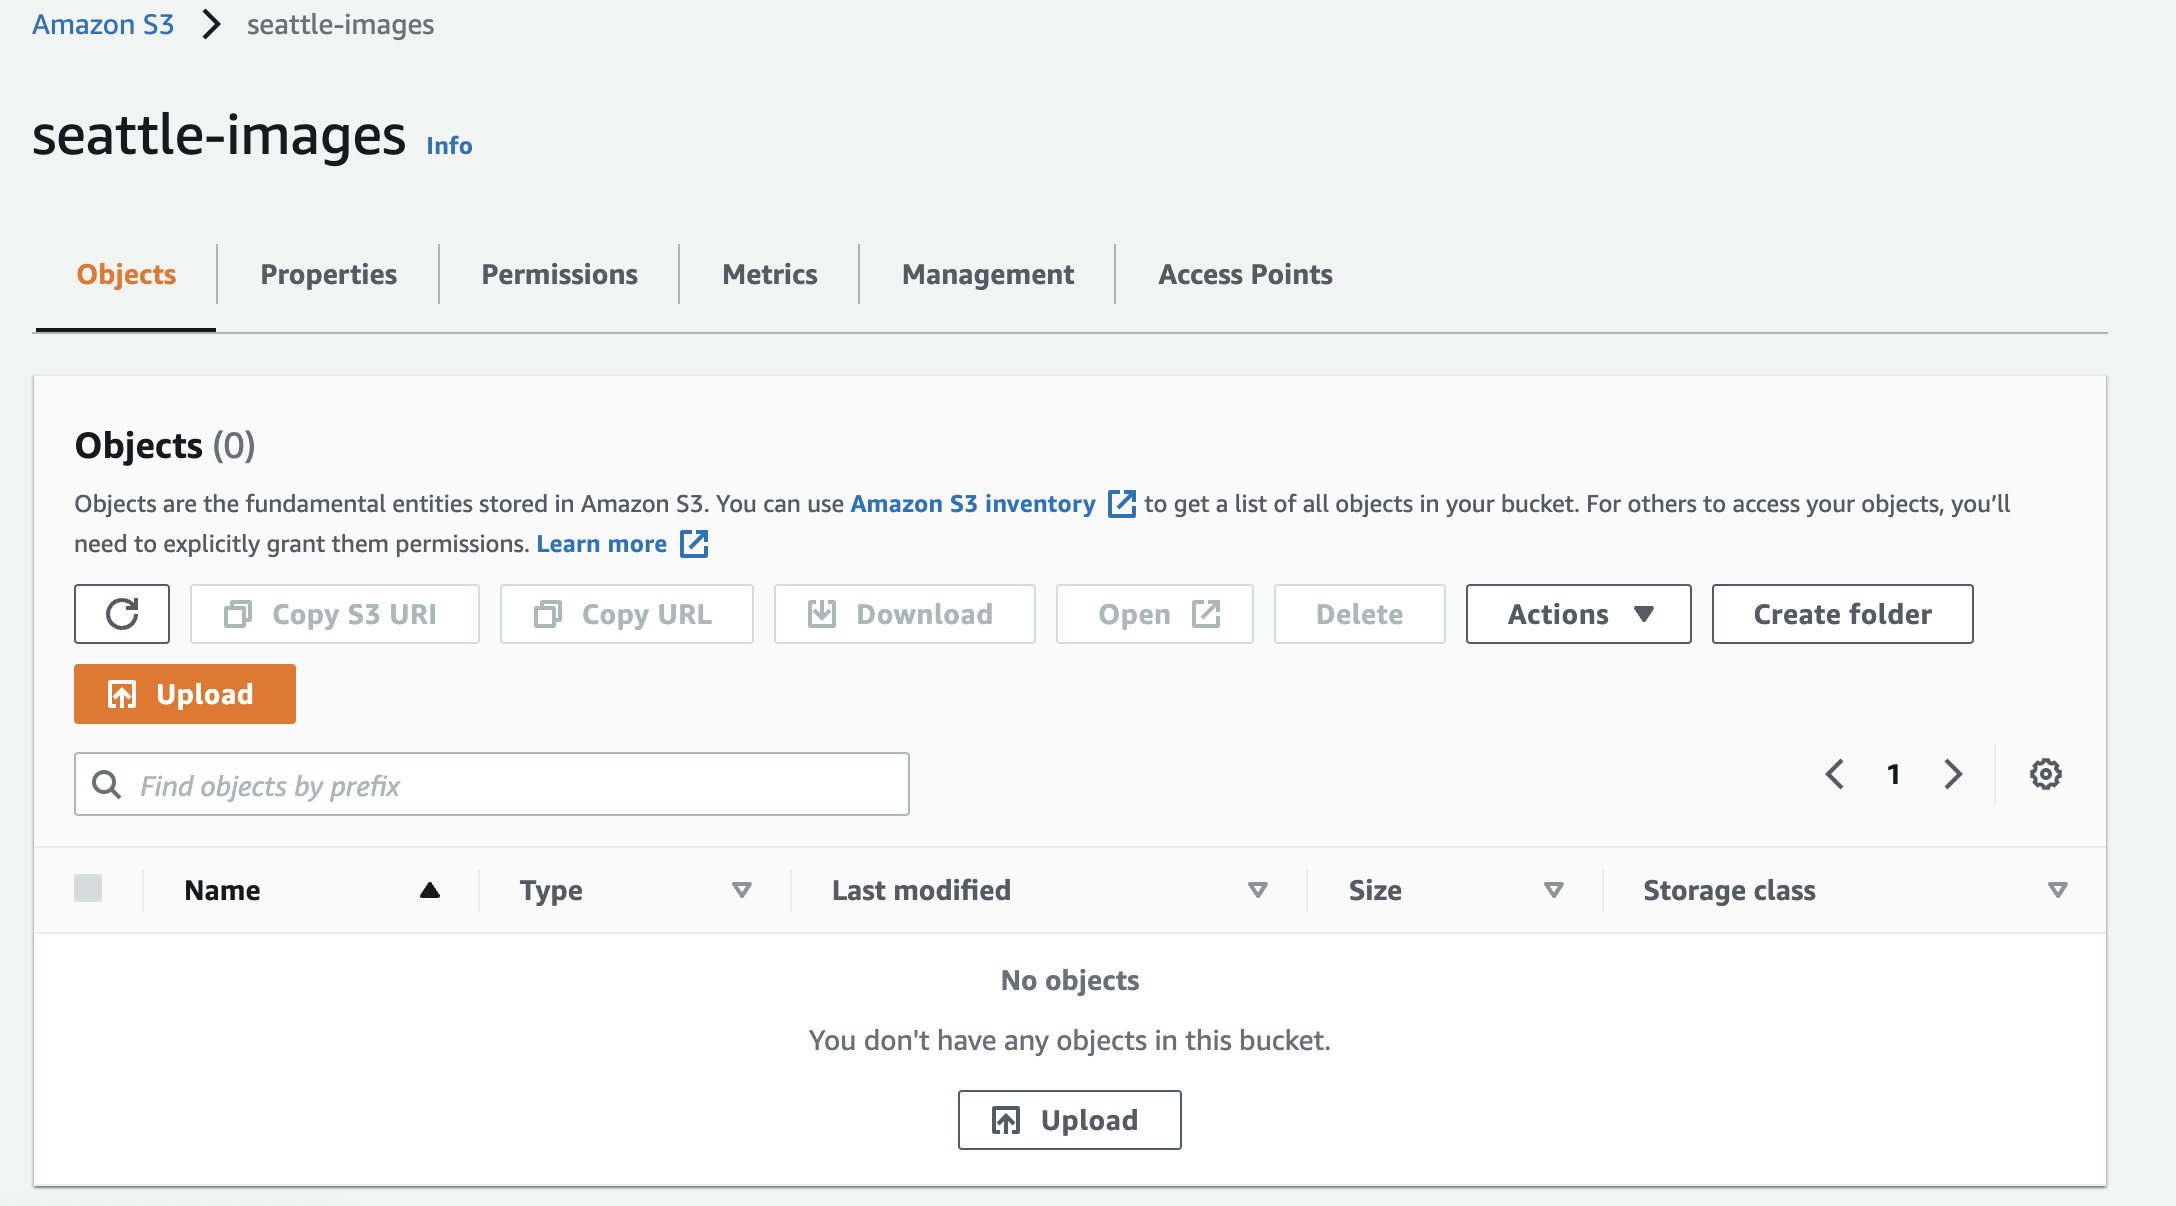
Task: Click the orange Upload icon button
Action: point(122,693)
